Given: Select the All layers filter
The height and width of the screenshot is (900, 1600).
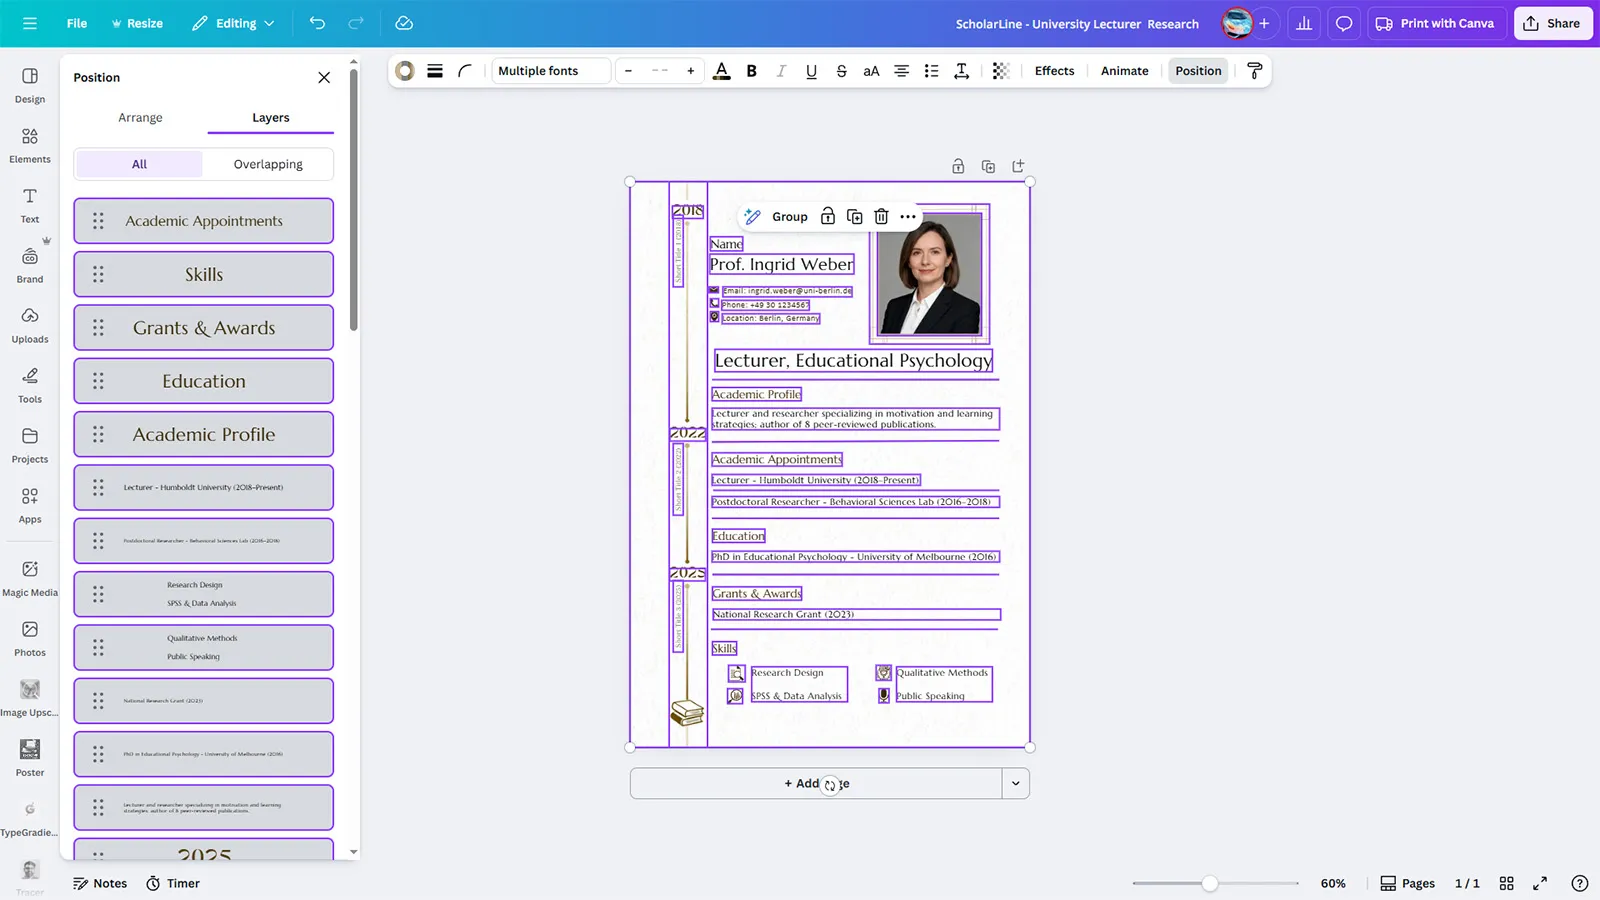Looking at the screenshot, I should (x=139, y=164).
